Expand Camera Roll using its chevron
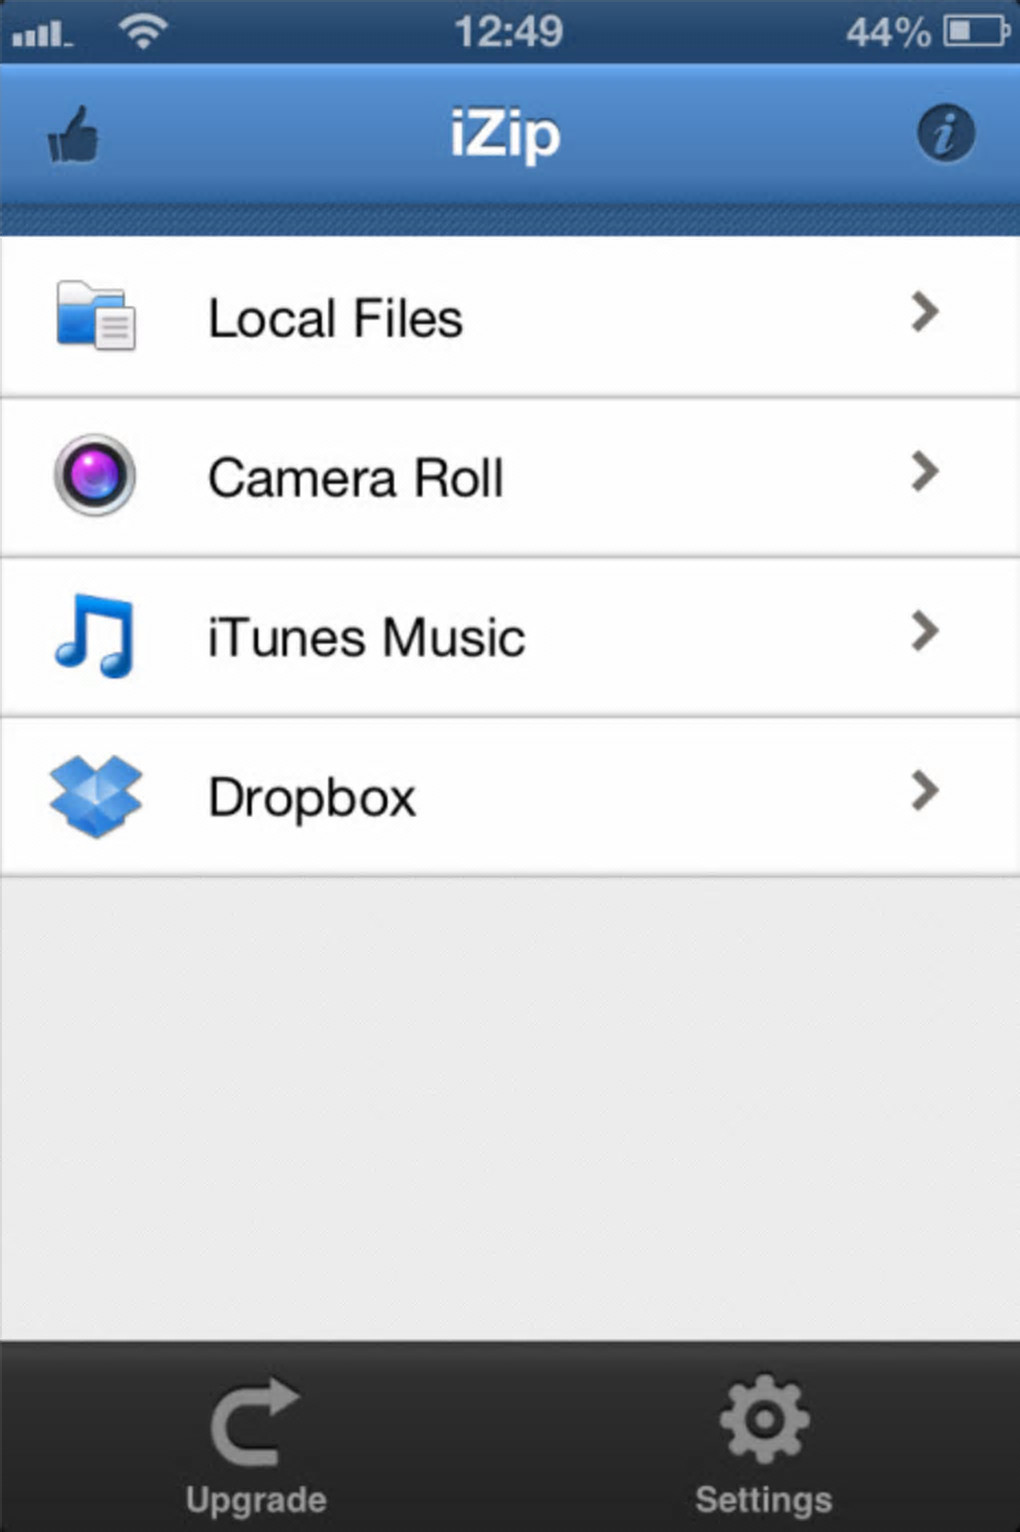This screenshot has height=1532, width=1020. (925, 472)
